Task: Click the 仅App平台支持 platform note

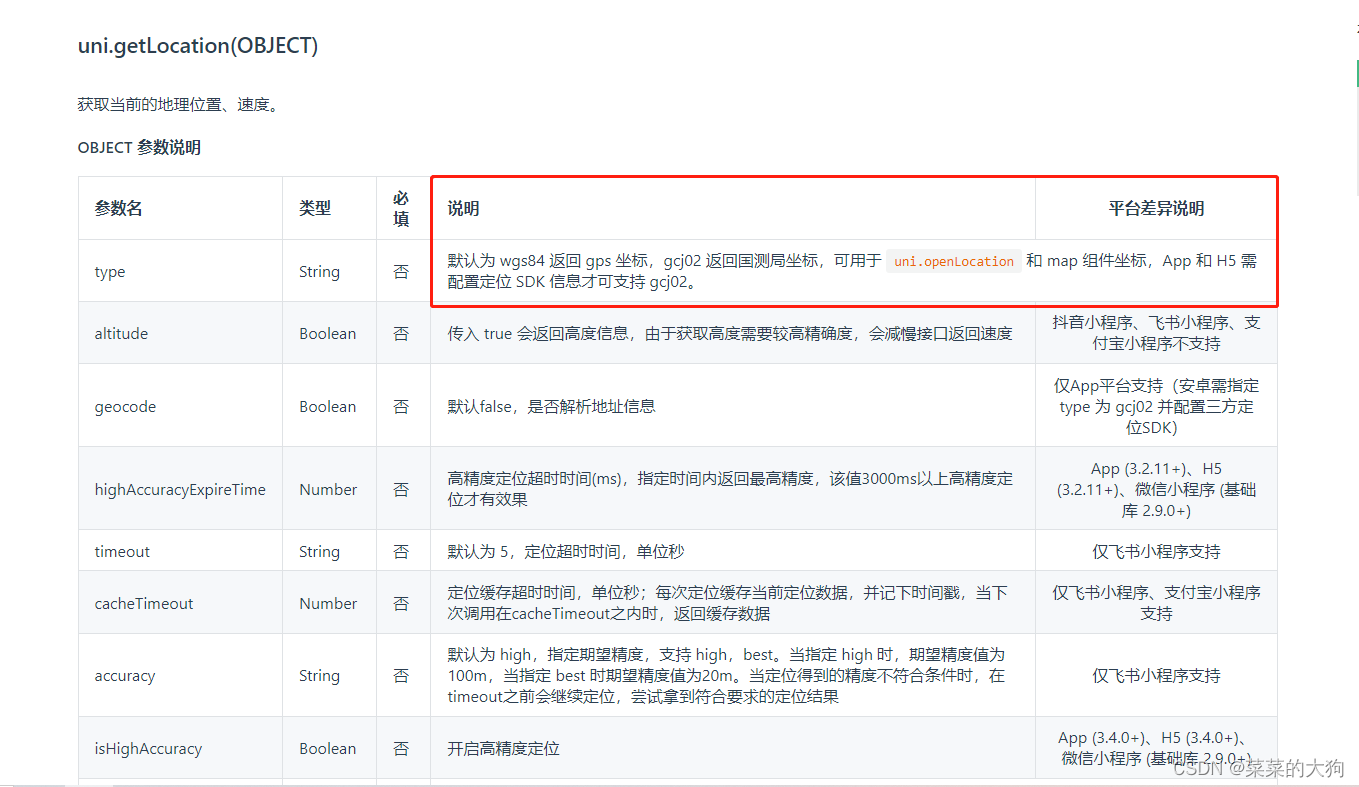Action: (x=1156, y=406)
